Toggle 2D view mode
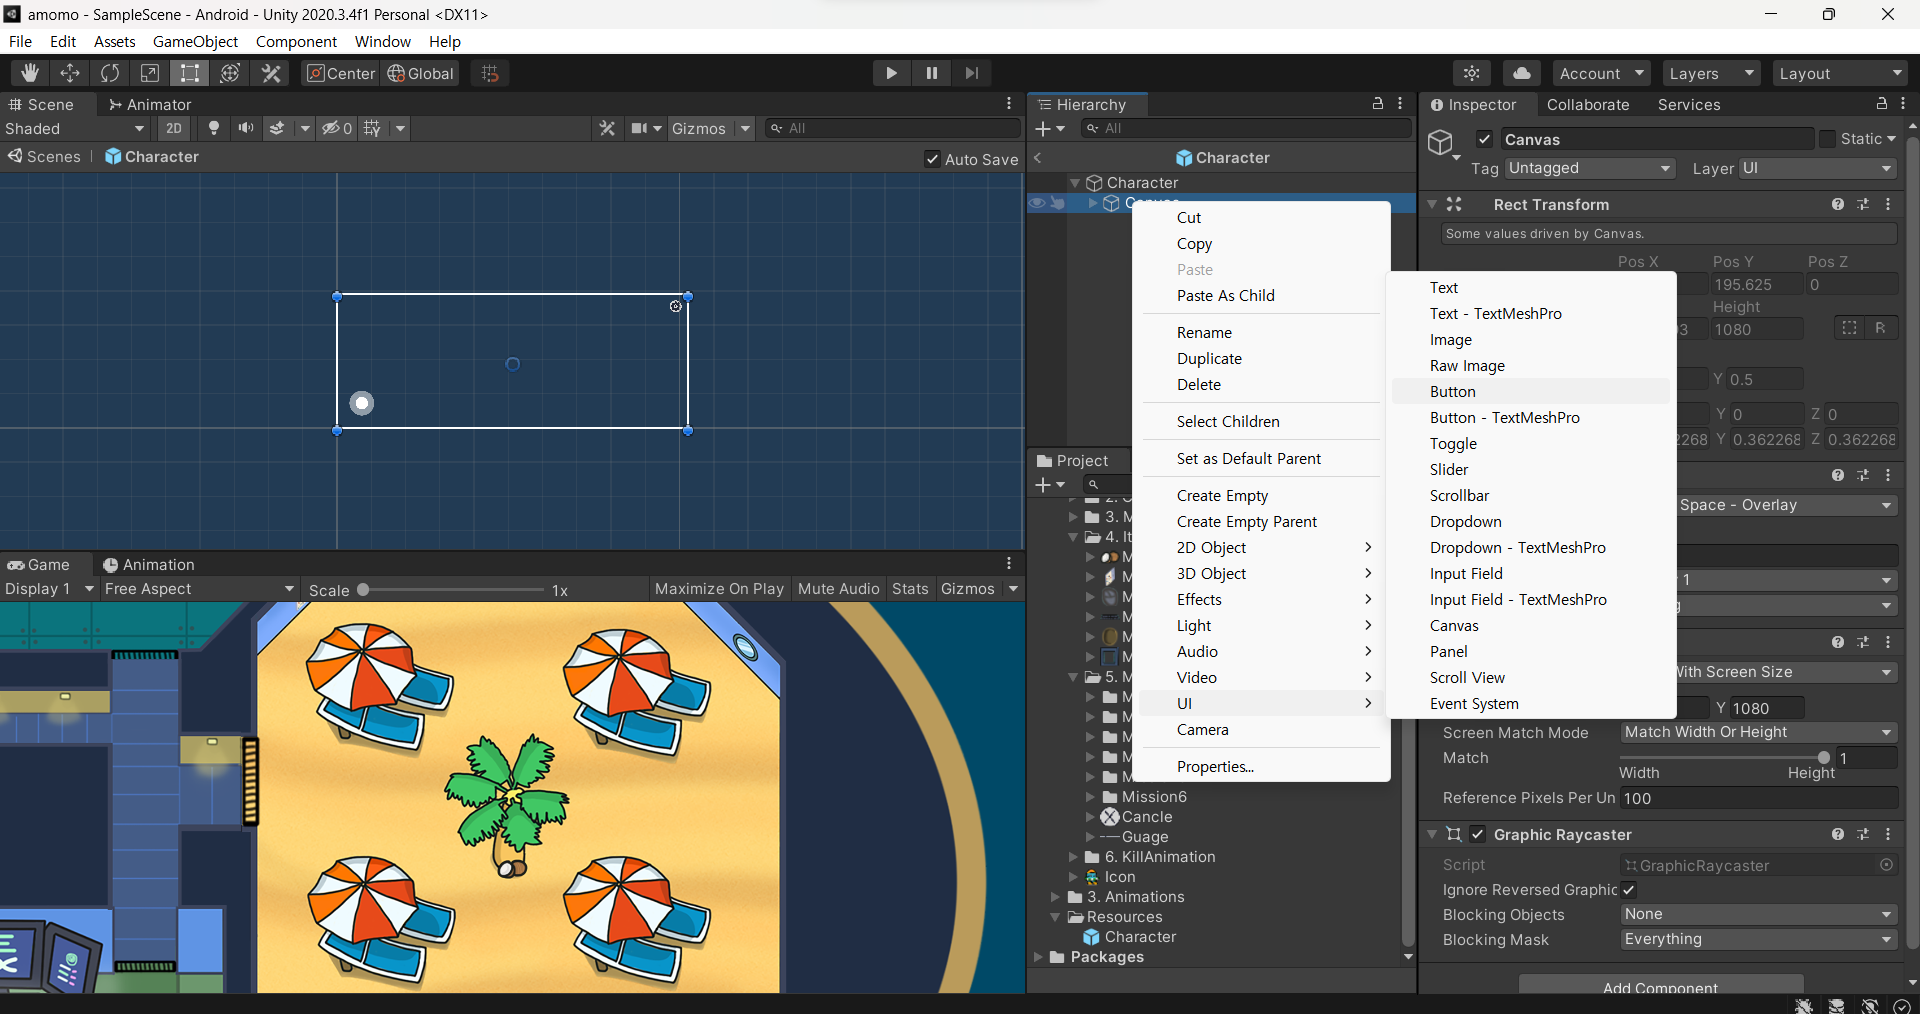Viewport: 1920px width, 1014px height. 174,128
